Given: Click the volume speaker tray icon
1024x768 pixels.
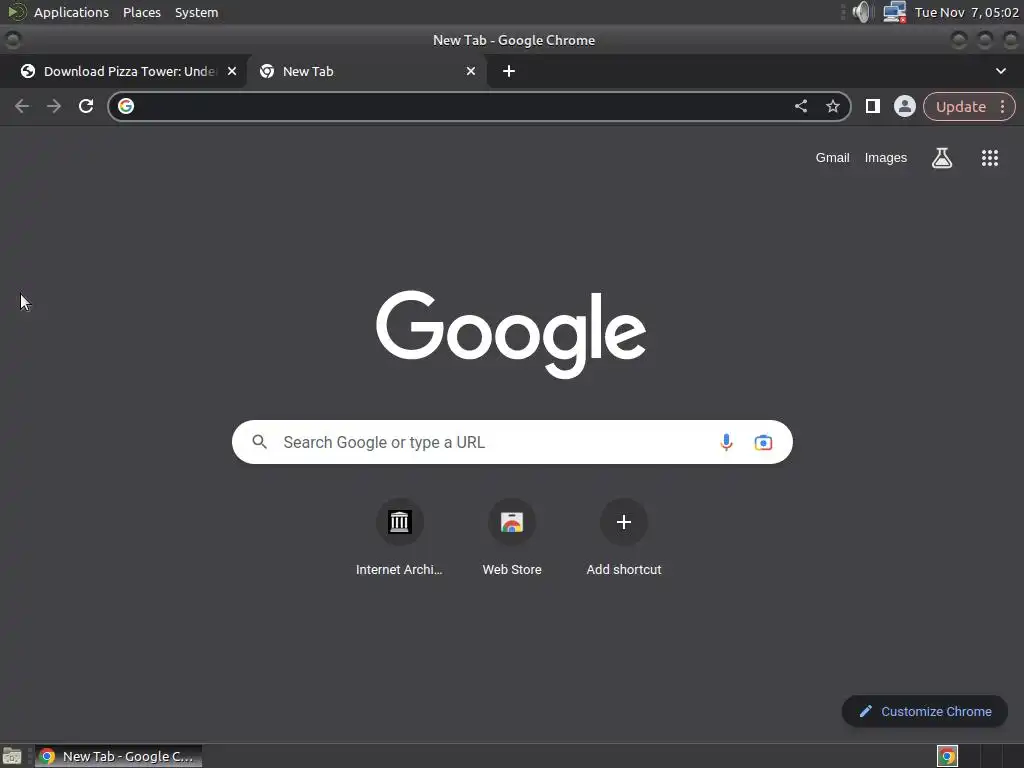Looking at the screenshot, I should pyautogui.click(x=863, y=12).
